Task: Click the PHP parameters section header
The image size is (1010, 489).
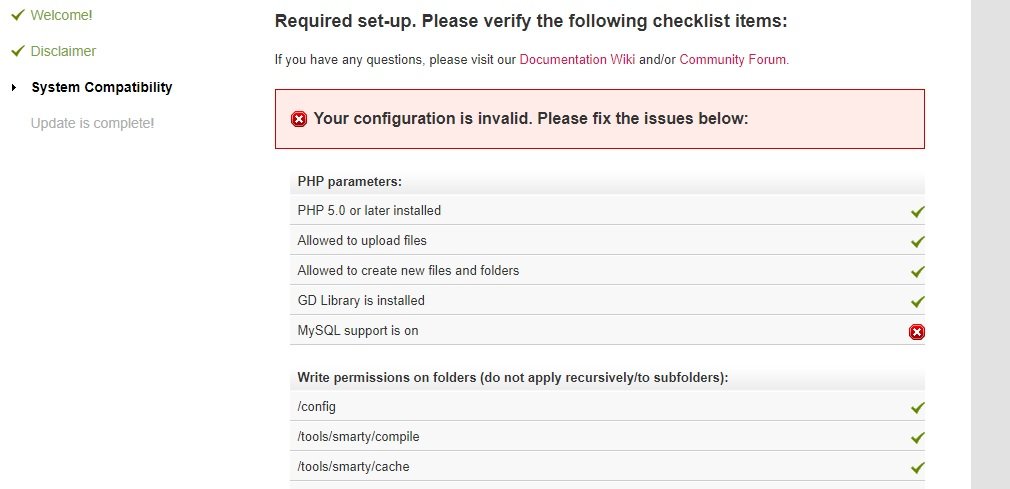Action: tap(350, 181)
